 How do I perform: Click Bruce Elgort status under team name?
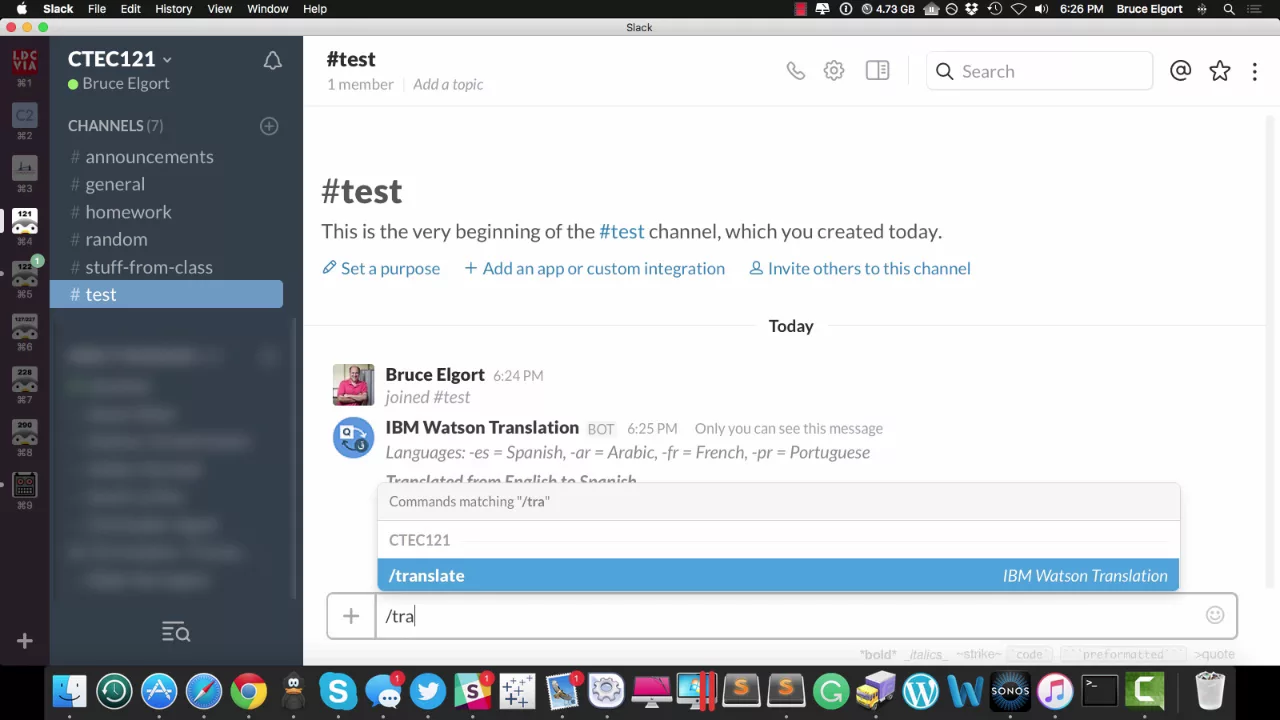(x=119, y=84)
